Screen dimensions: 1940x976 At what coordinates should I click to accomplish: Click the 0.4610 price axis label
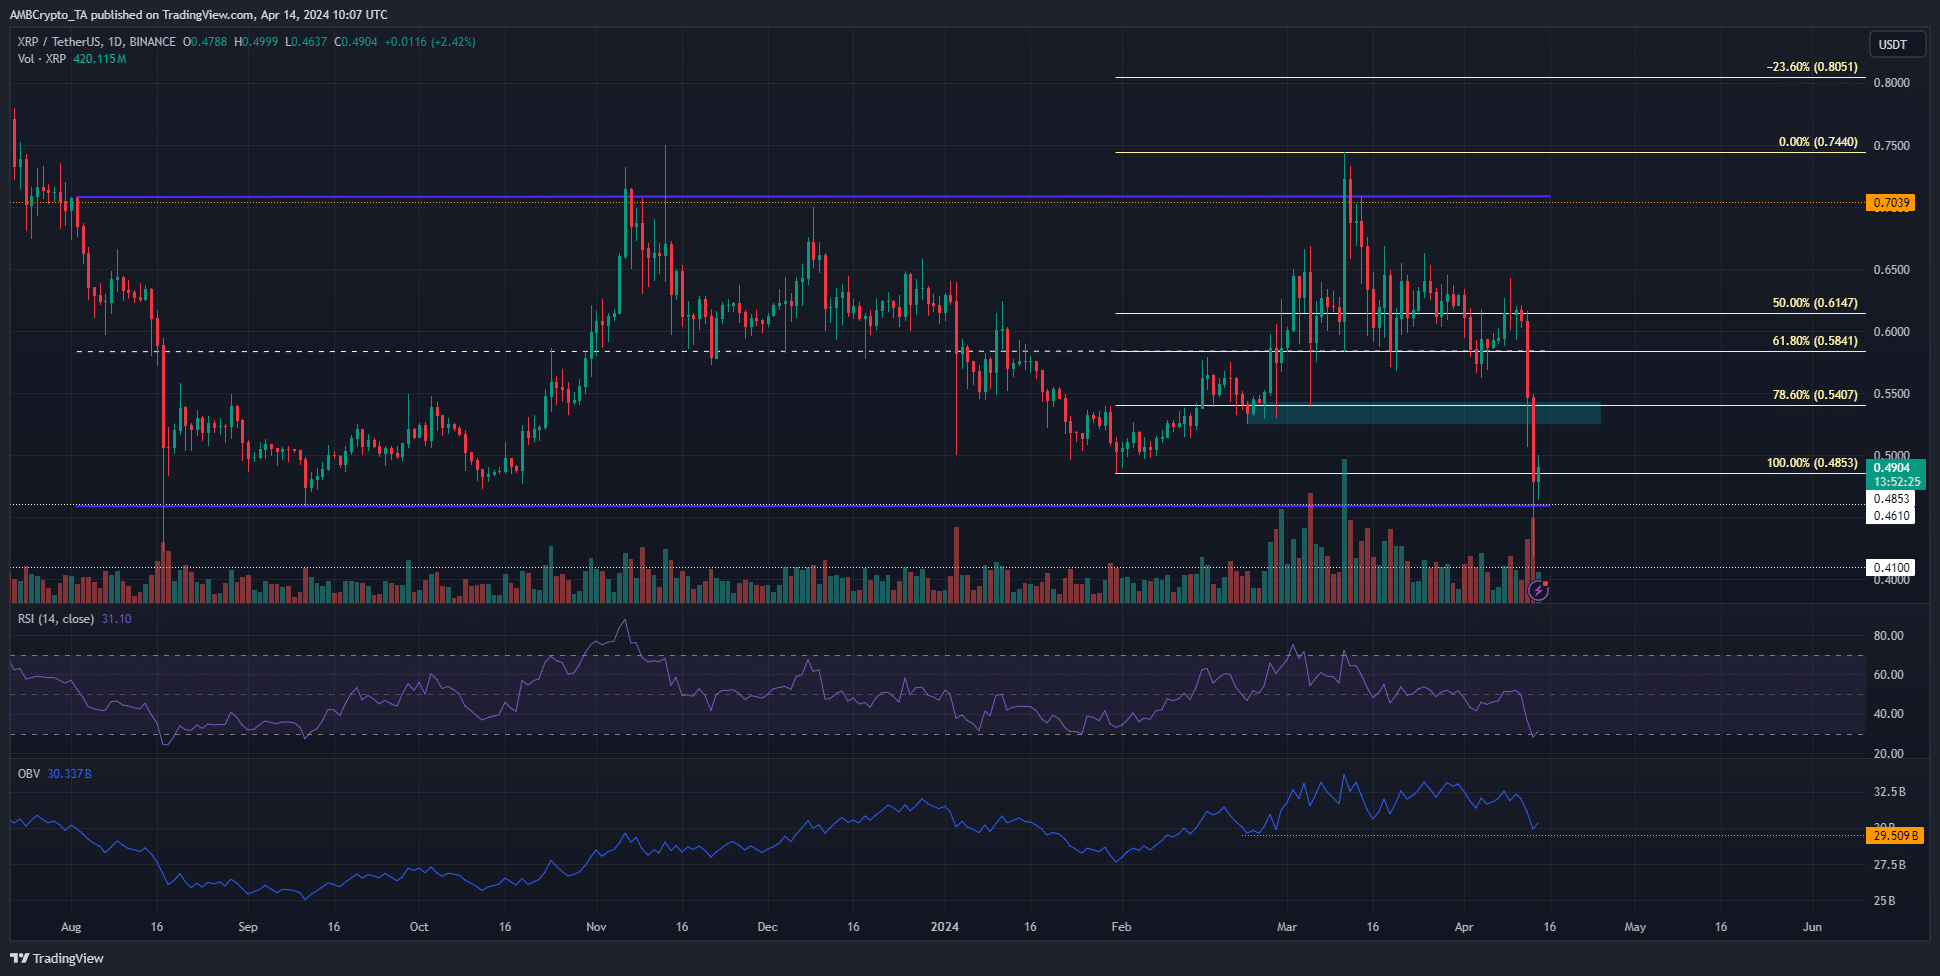click(x=1892, y=516)
